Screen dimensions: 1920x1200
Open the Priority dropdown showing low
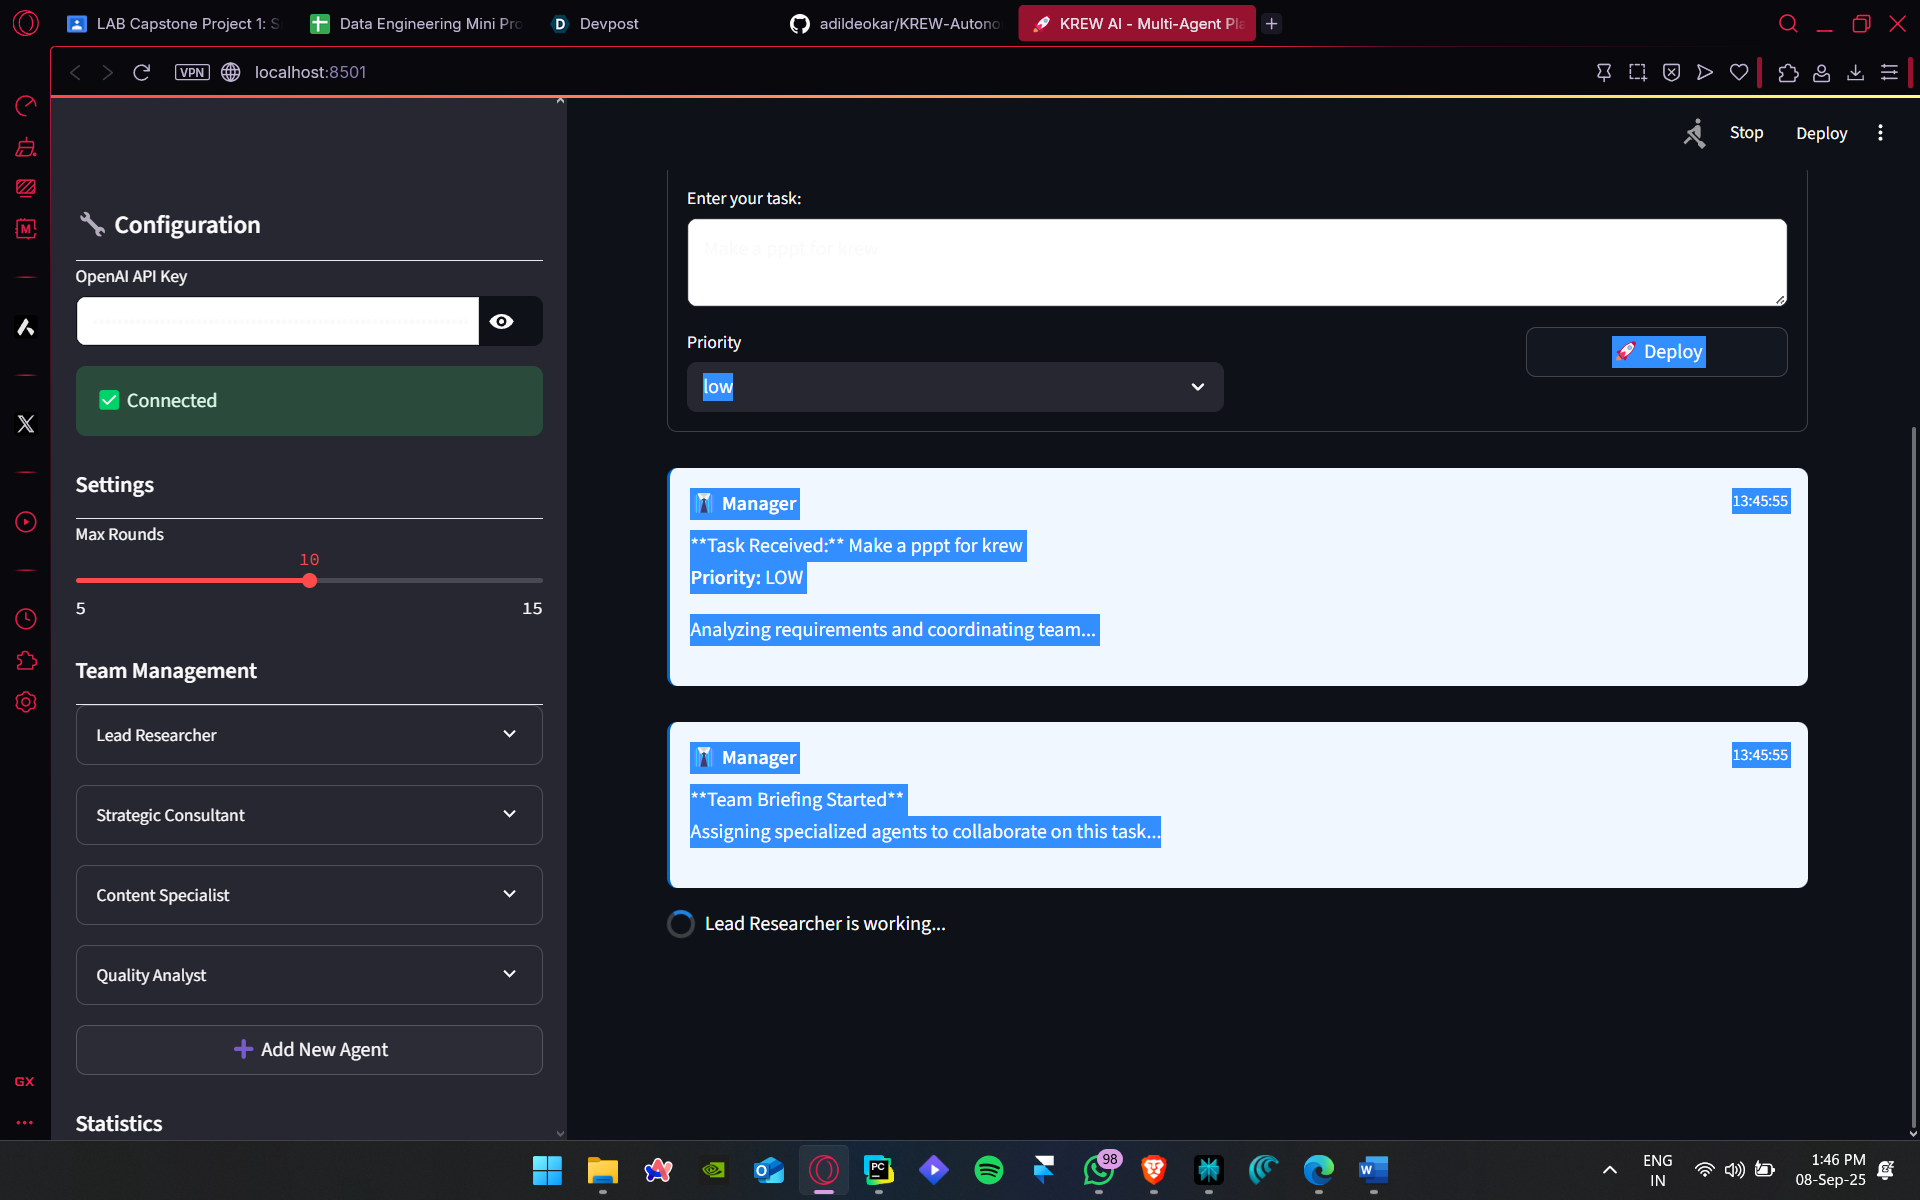pos(954,387)
